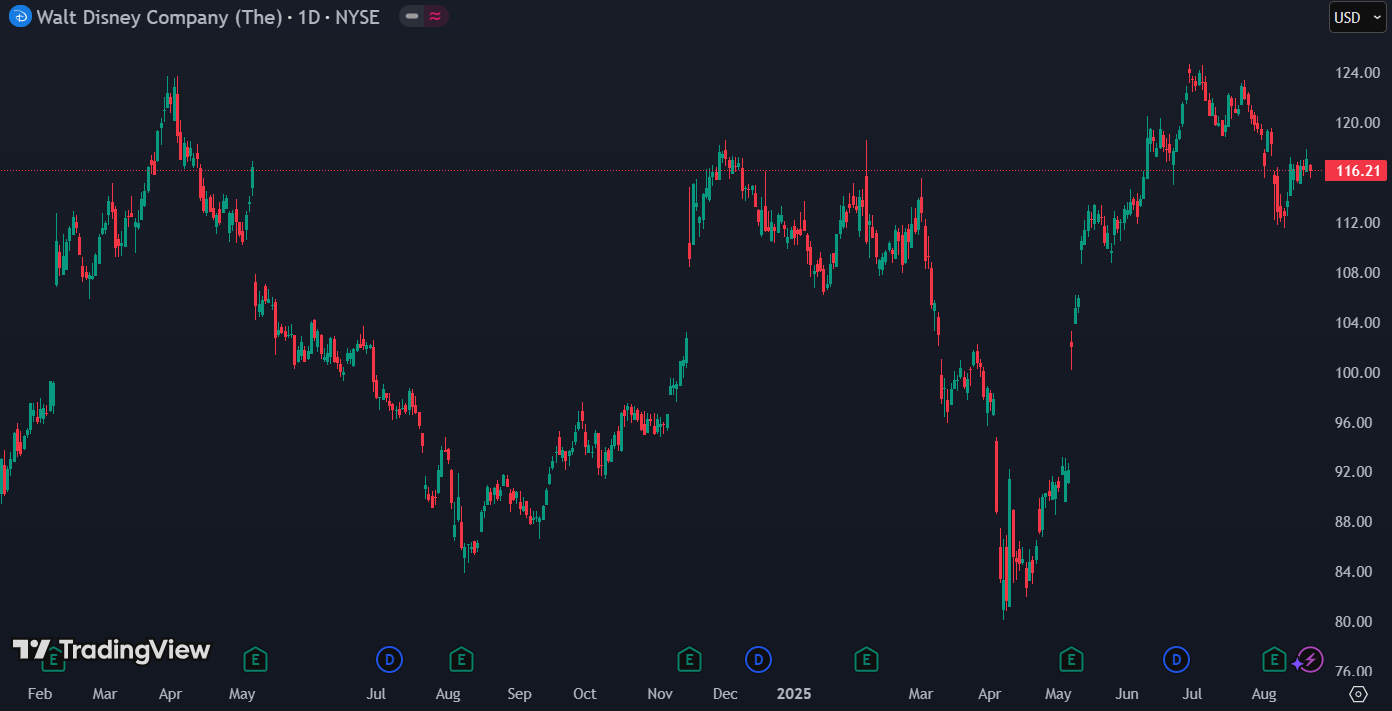Open the earnings marker beside Aug 2024
The image size is (1392, 711).
(x=461, y=659)
